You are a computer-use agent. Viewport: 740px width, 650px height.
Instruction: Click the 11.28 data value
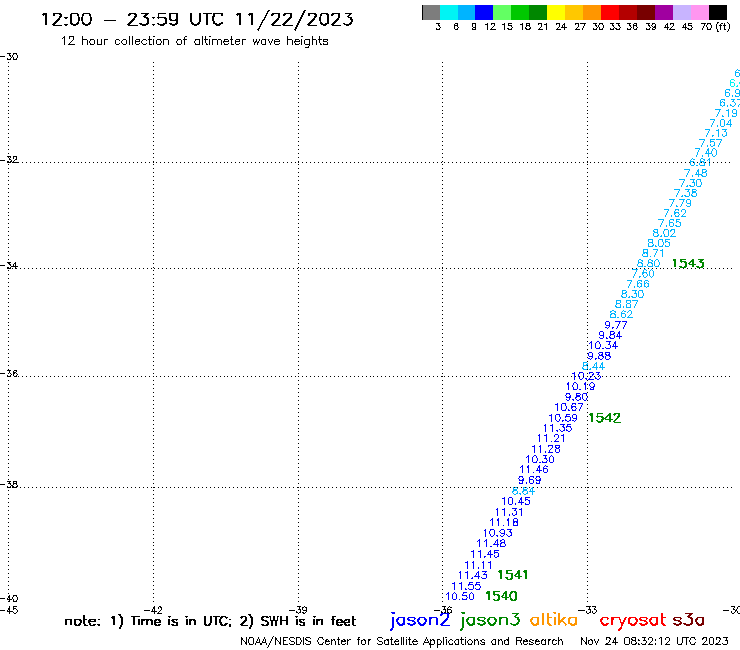[546, 449]
